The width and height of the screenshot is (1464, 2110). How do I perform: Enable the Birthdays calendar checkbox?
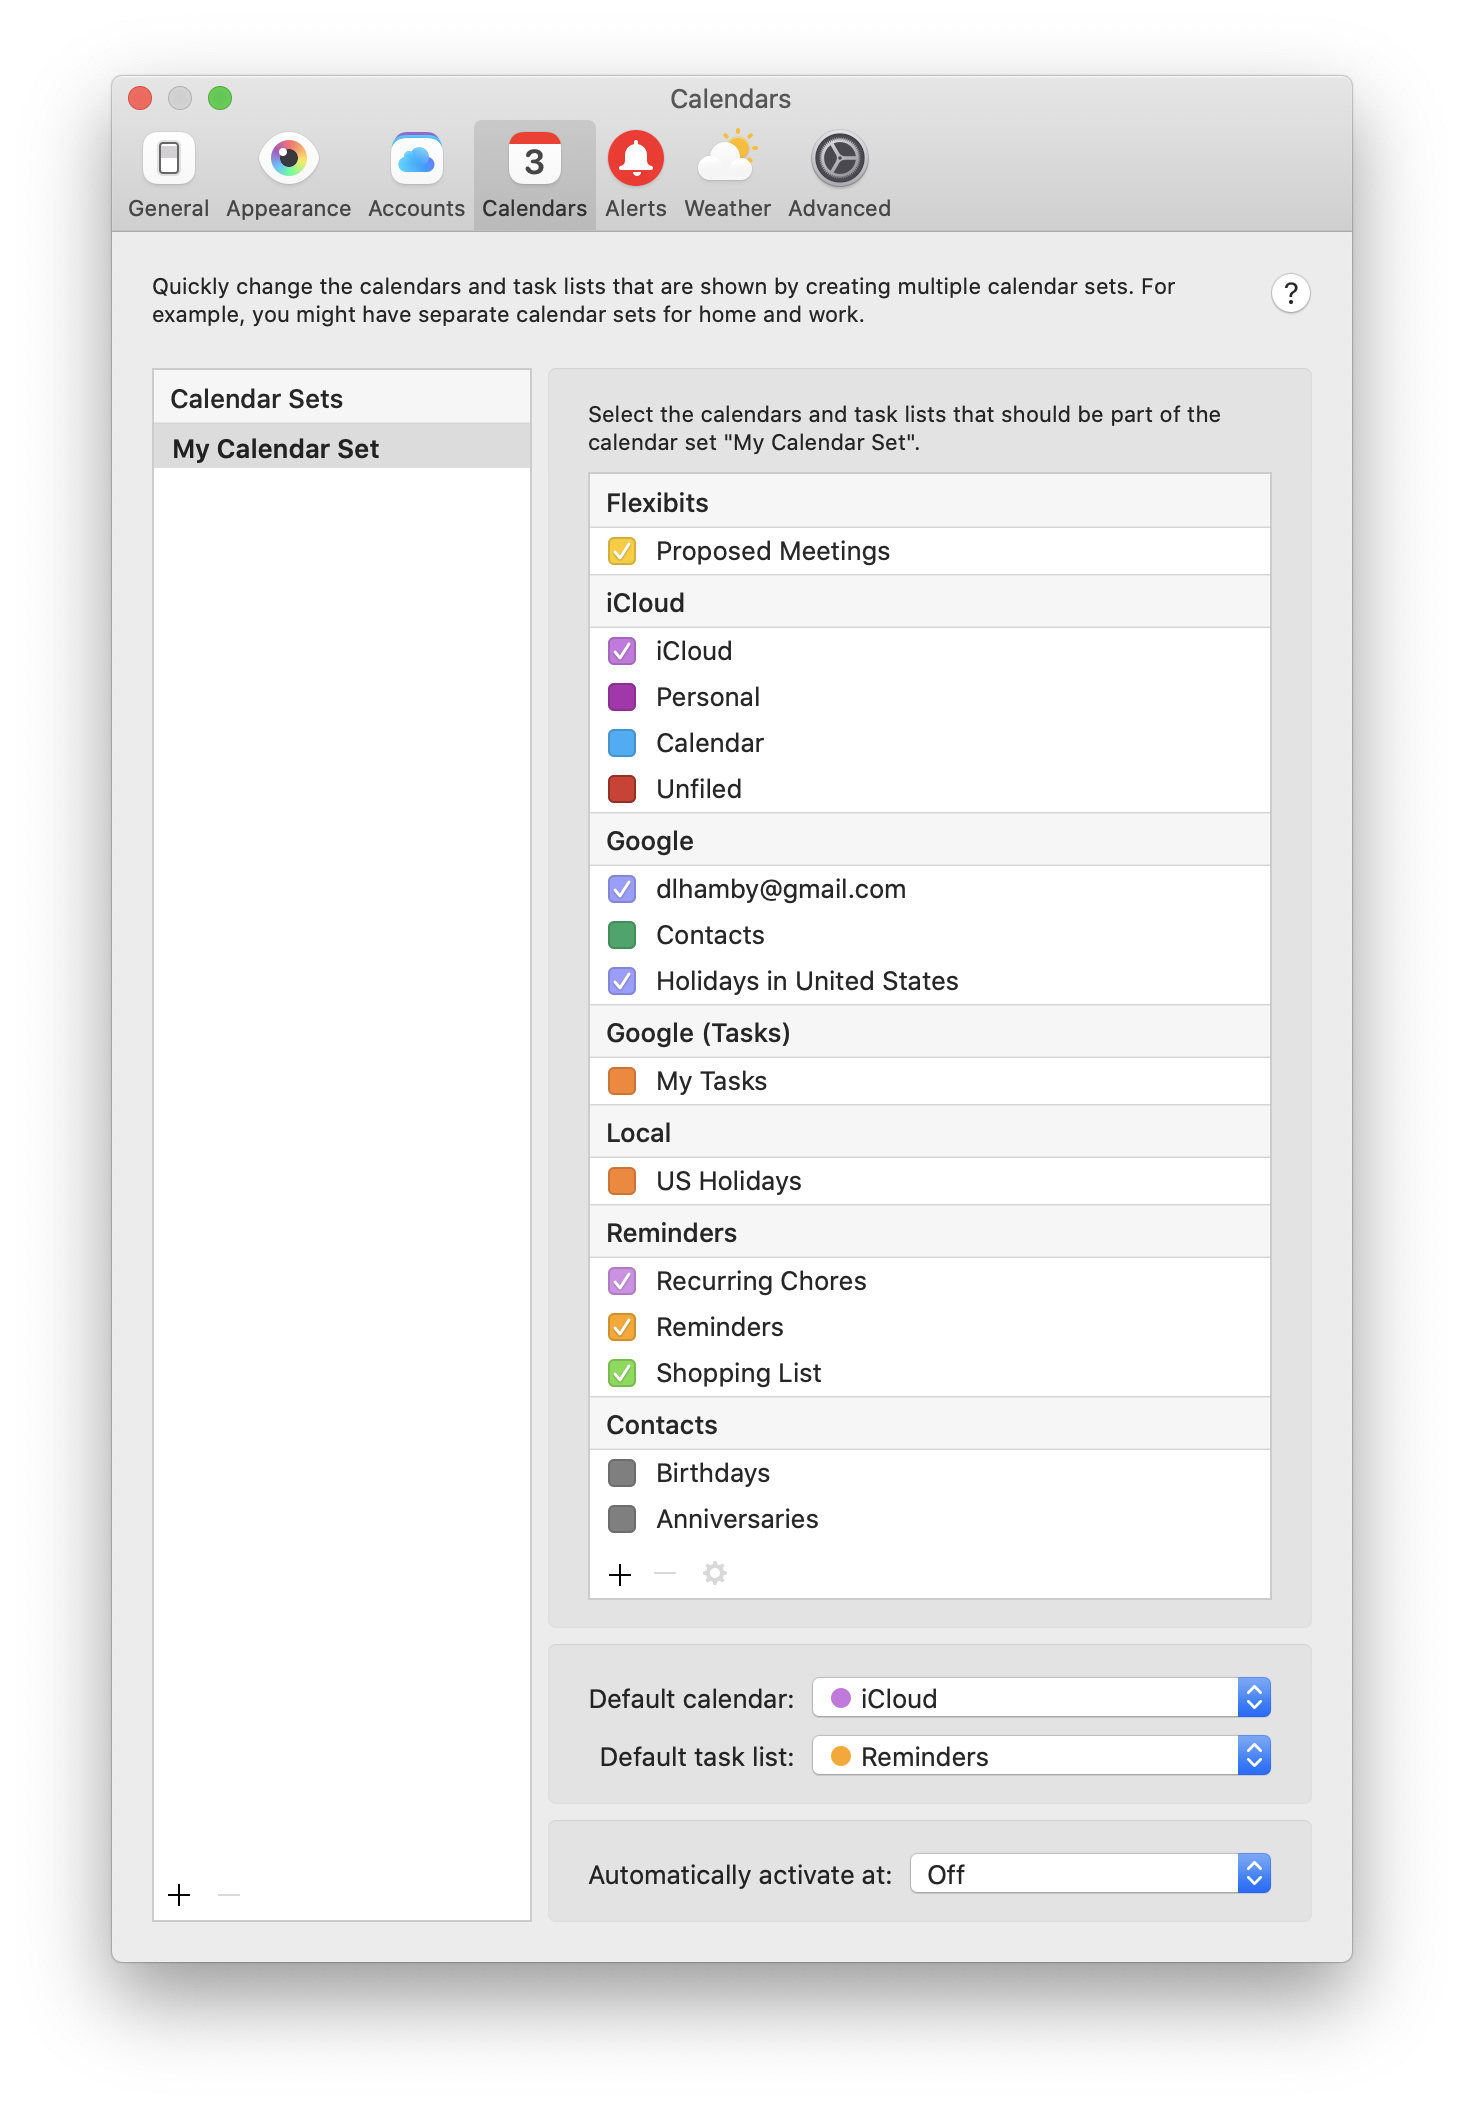coord(622,1473)
